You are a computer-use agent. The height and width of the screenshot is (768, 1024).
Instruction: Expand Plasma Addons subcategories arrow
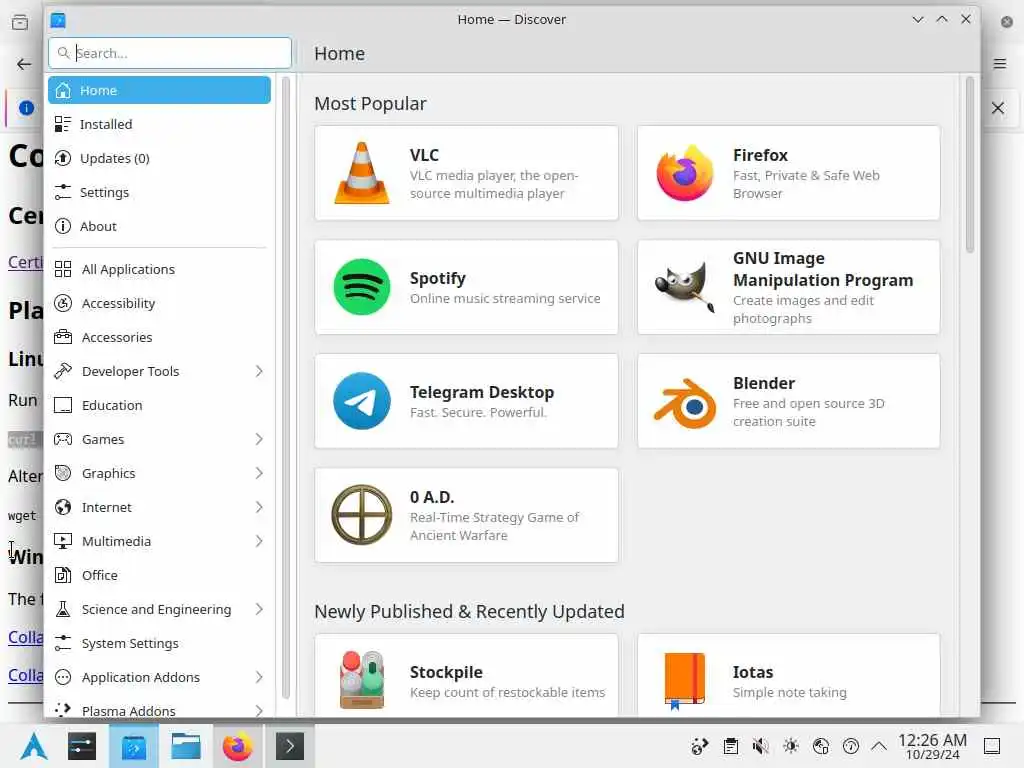(x=259, y=711)
